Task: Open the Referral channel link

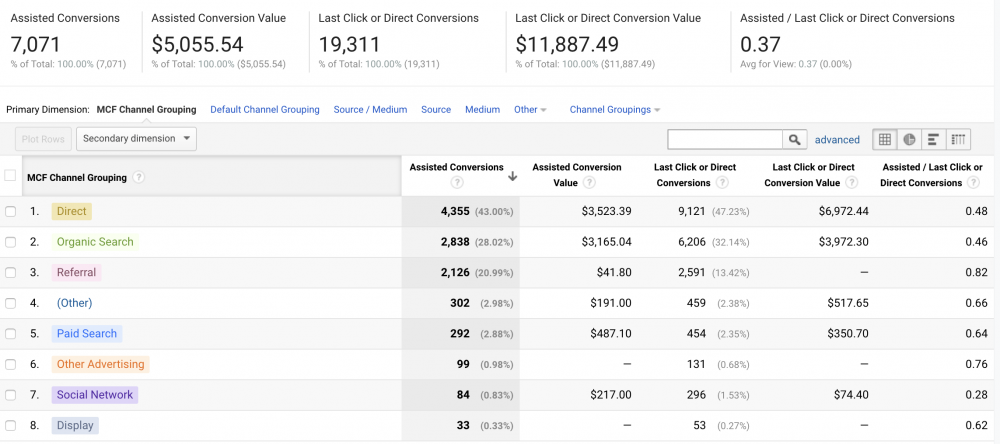Action: [x=77, y=272]
